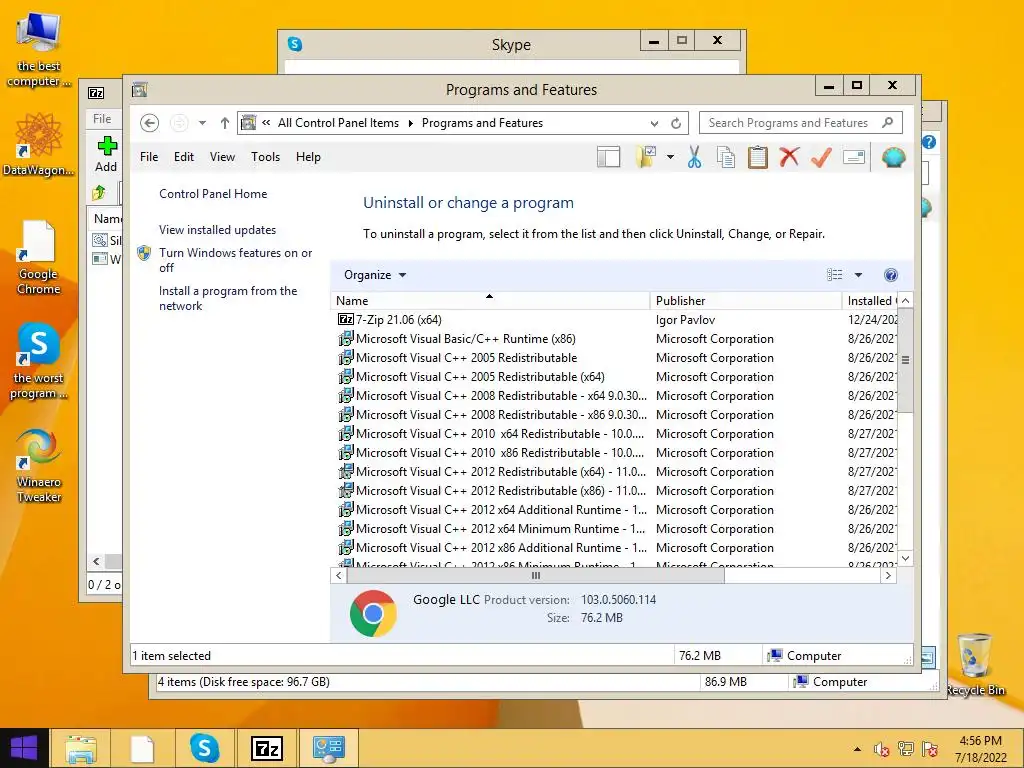This screenshot has height=768, width=1024.
Task: Open the File menu in 7-Zip window
Action: click(102, 119)
